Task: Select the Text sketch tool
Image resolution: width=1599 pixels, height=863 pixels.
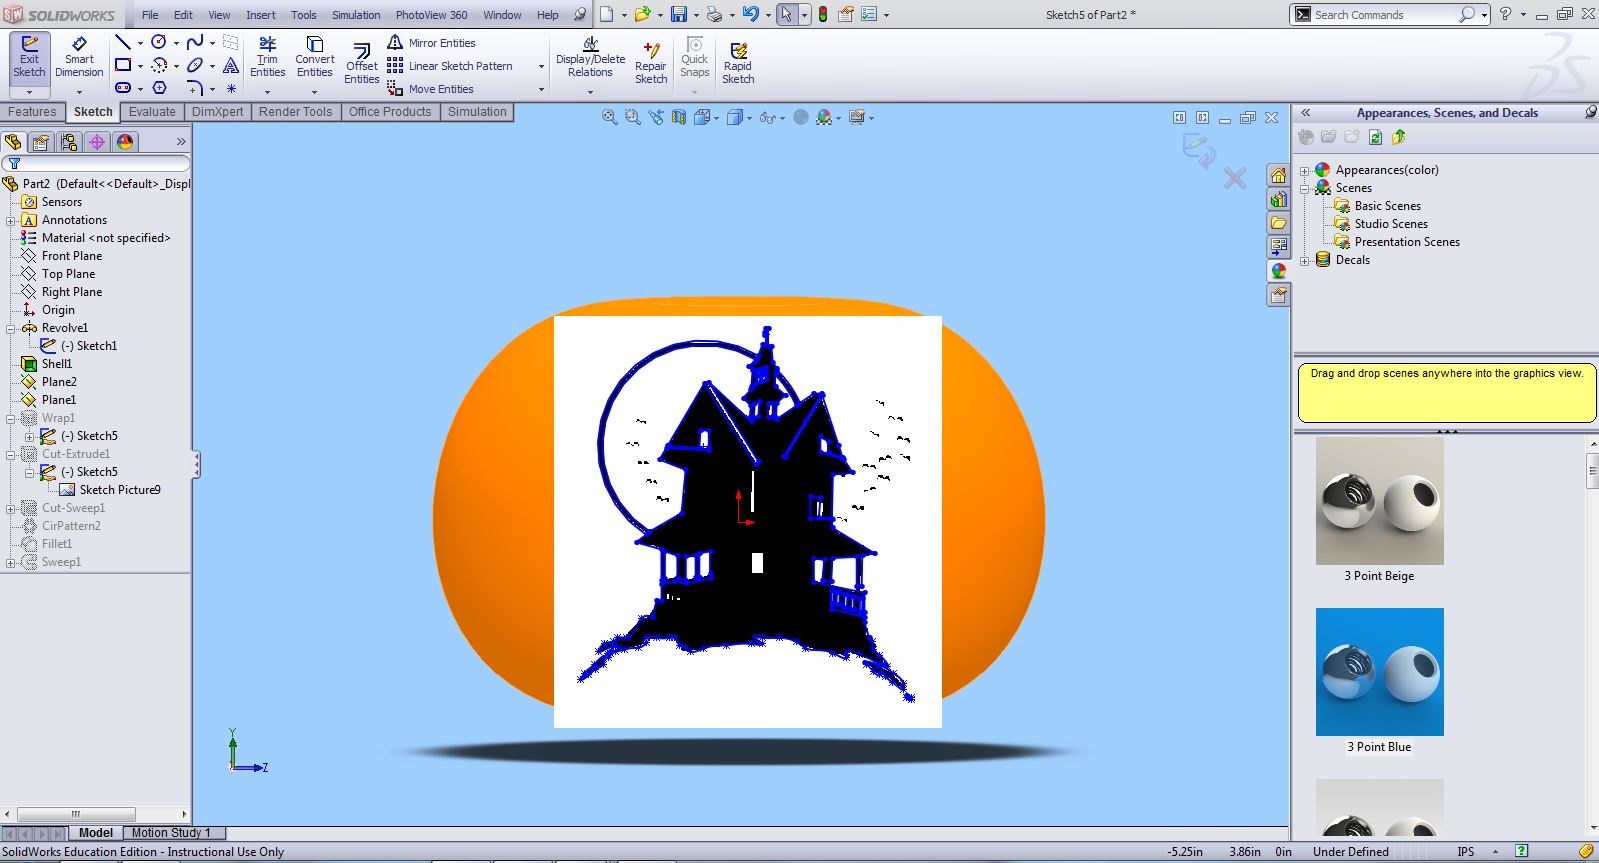Action: (231, 65)
